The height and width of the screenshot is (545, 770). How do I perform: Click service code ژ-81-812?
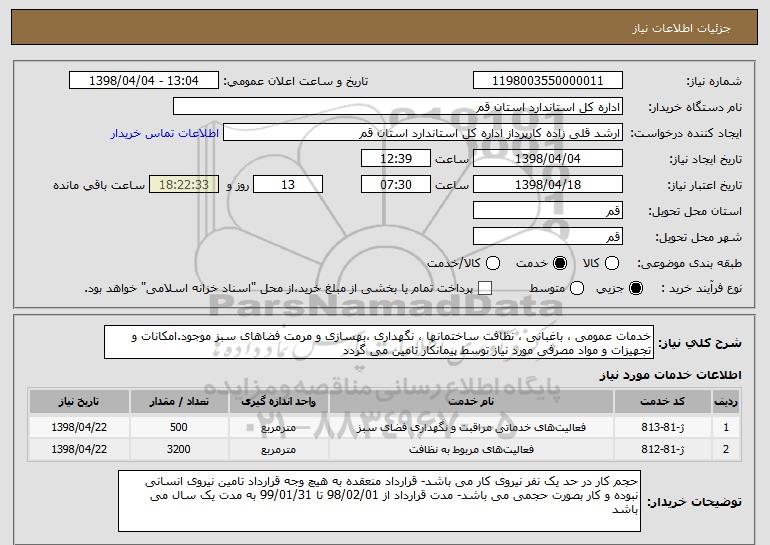662,449
